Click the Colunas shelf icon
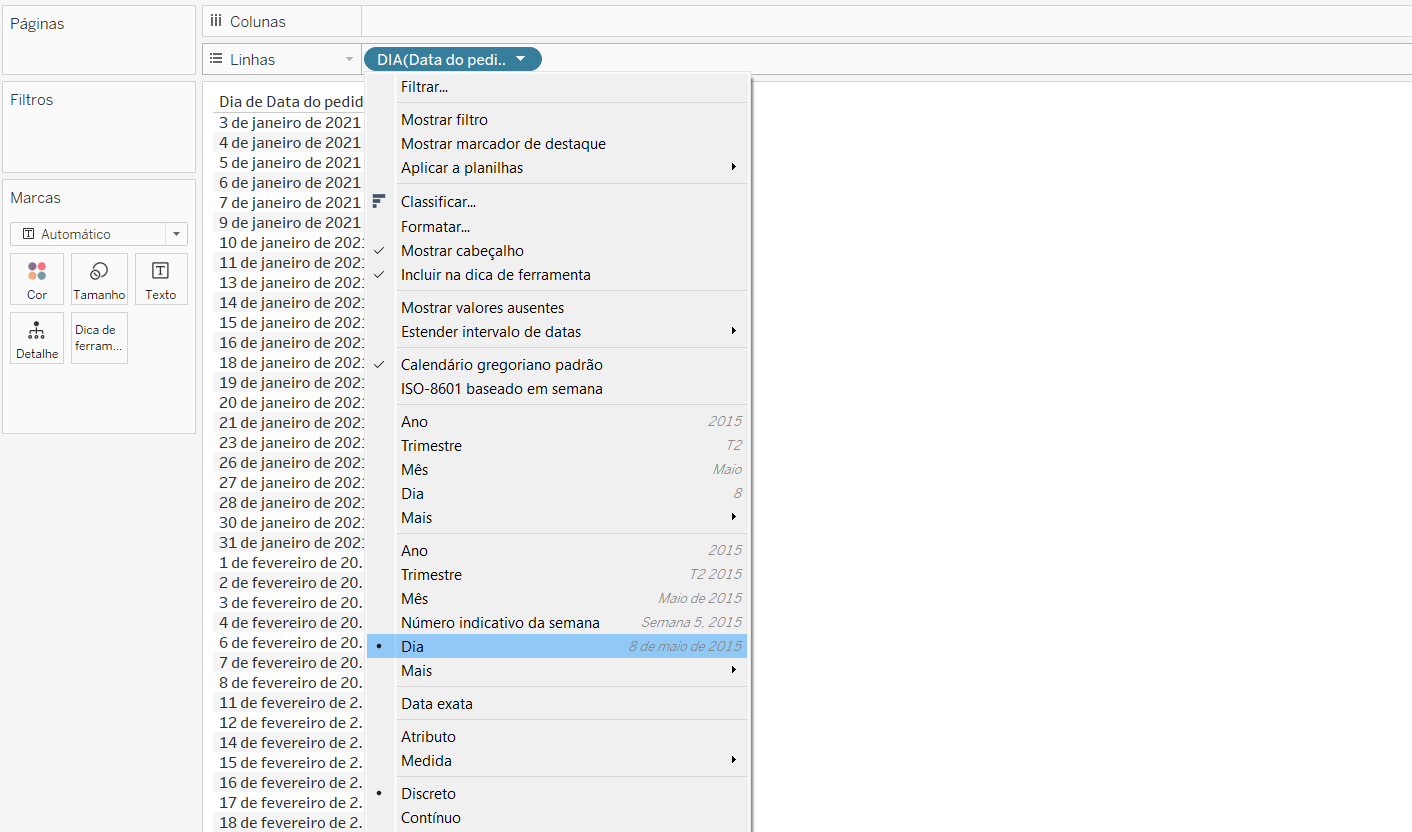1412x832 pixels. point(215,21)
